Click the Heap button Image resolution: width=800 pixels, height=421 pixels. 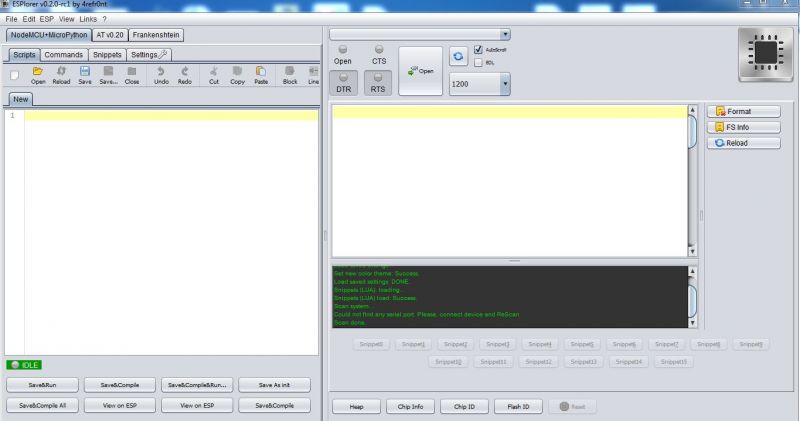click(x=356, y=406)
